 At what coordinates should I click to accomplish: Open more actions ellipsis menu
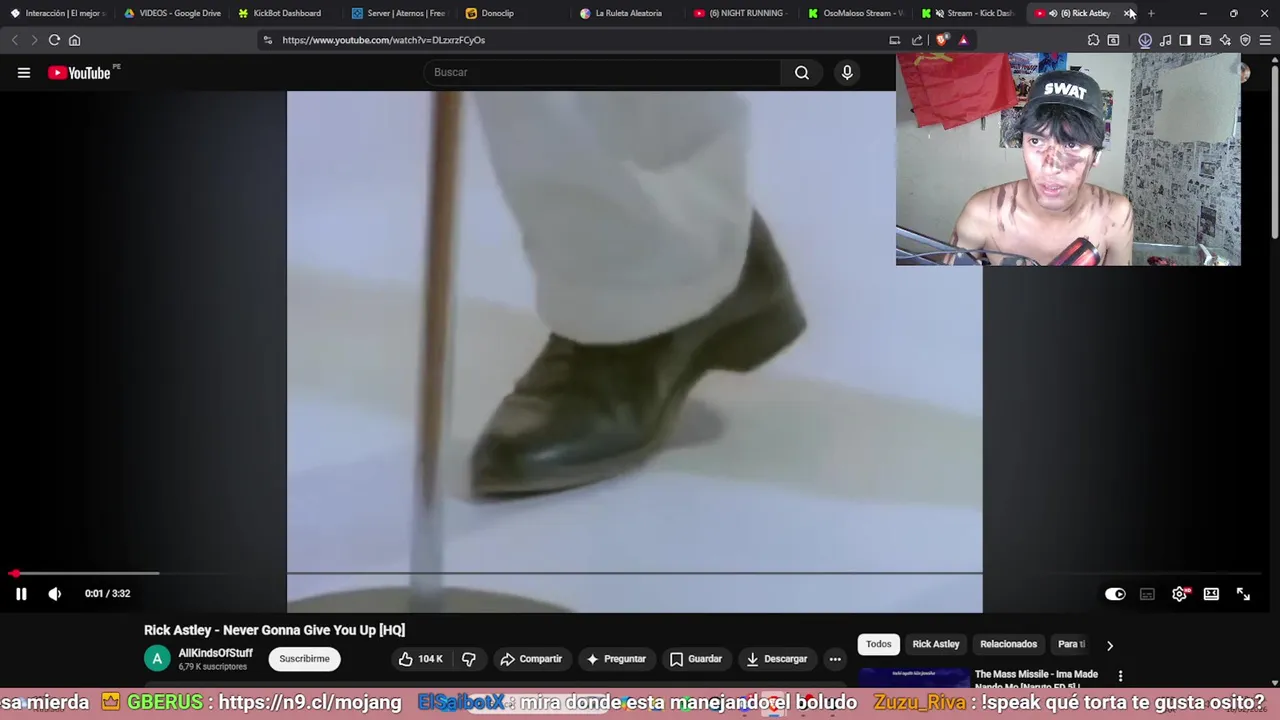pyautogui.click(x=835, y=659)
